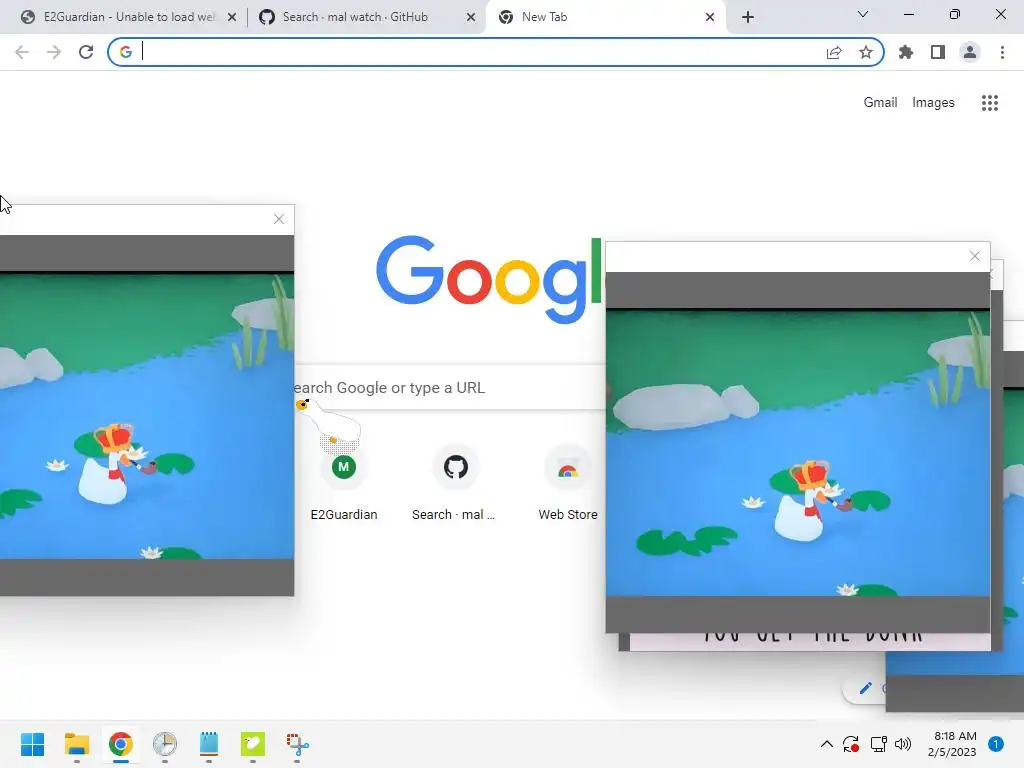
Task: Open a new browser tab with plus
Action: click(x=748, y=18)
